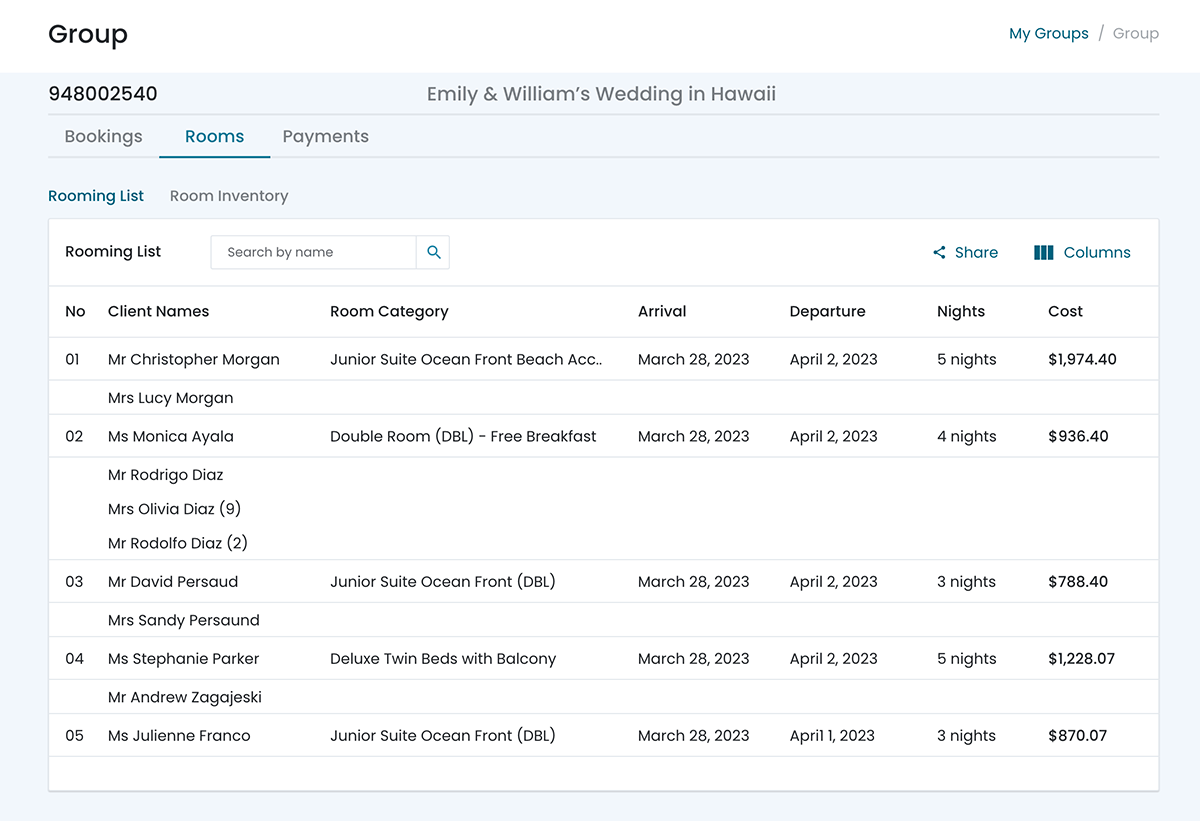Sort by the Nights column header
Viewport: 1200px width, 821px height.
coord(960,312)
